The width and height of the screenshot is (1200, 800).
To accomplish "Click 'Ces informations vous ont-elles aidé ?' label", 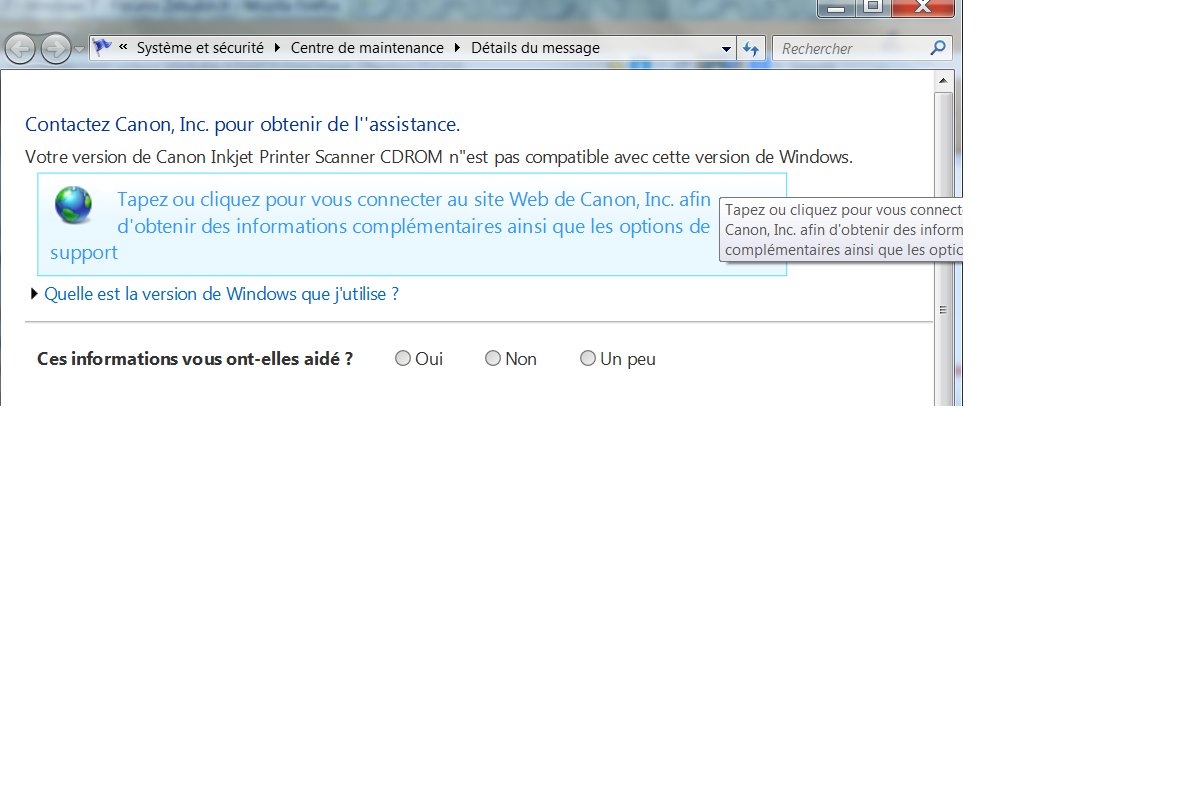I will coord(195,358).
